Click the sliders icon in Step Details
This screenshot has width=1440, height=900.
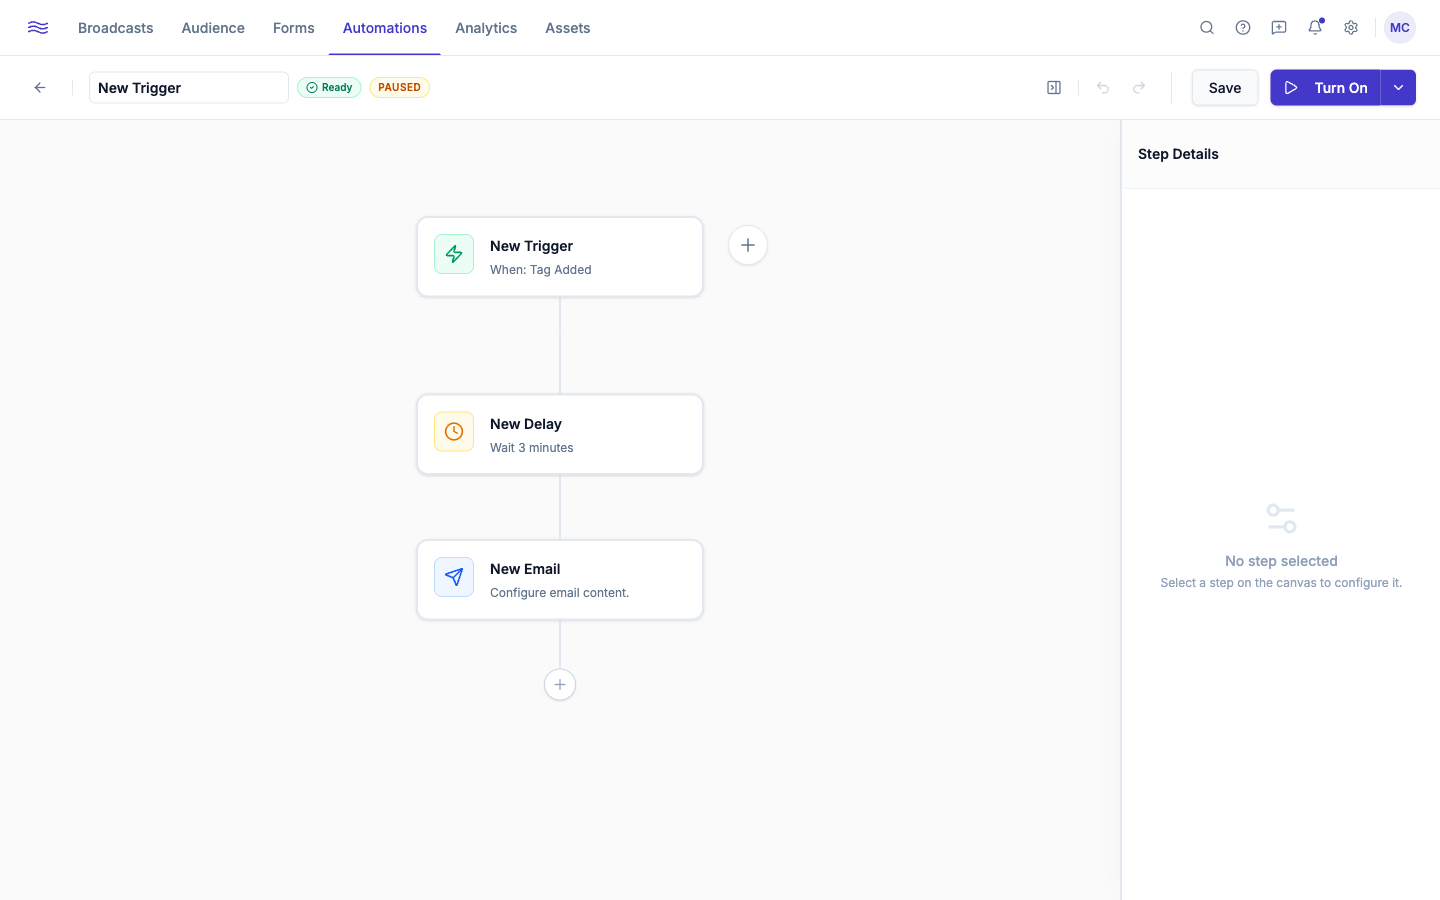[1281, 518]
